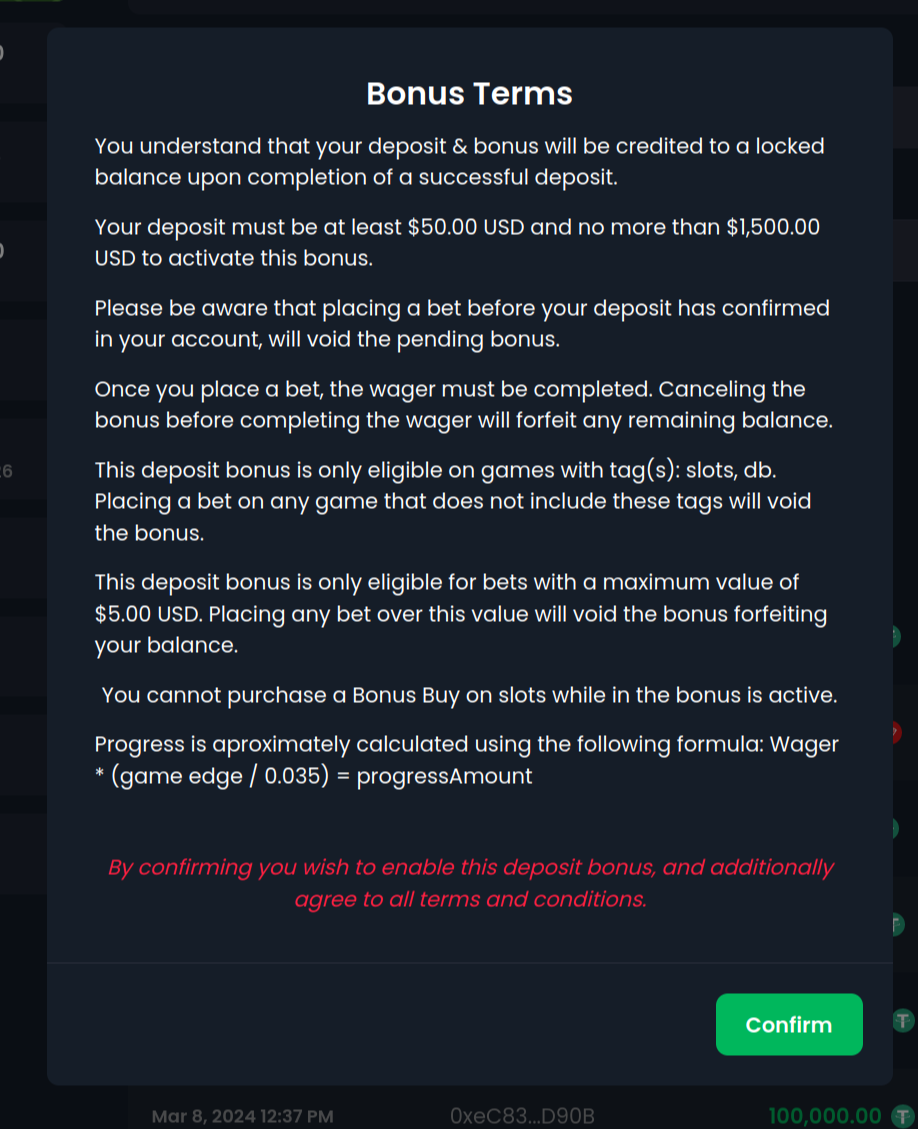
Task: Click the 'void the pending bonus' paragraph
Action: pos(462,323)
